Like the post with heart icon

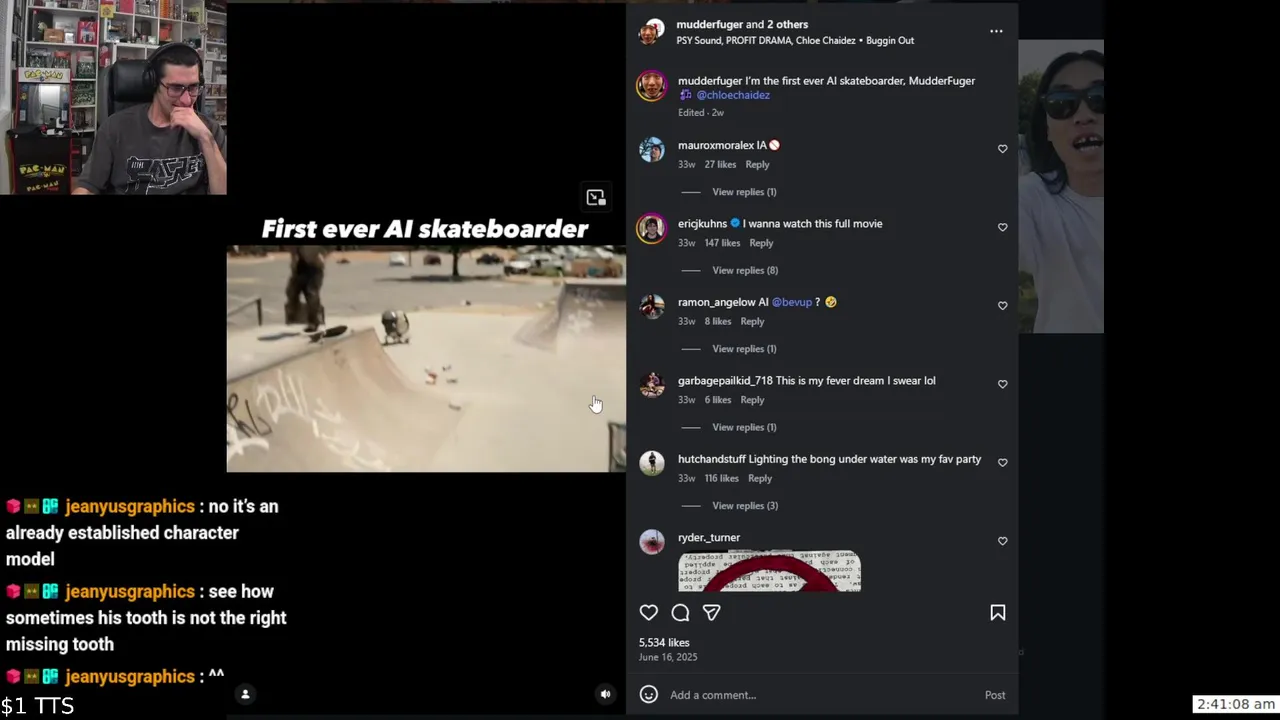649,613
